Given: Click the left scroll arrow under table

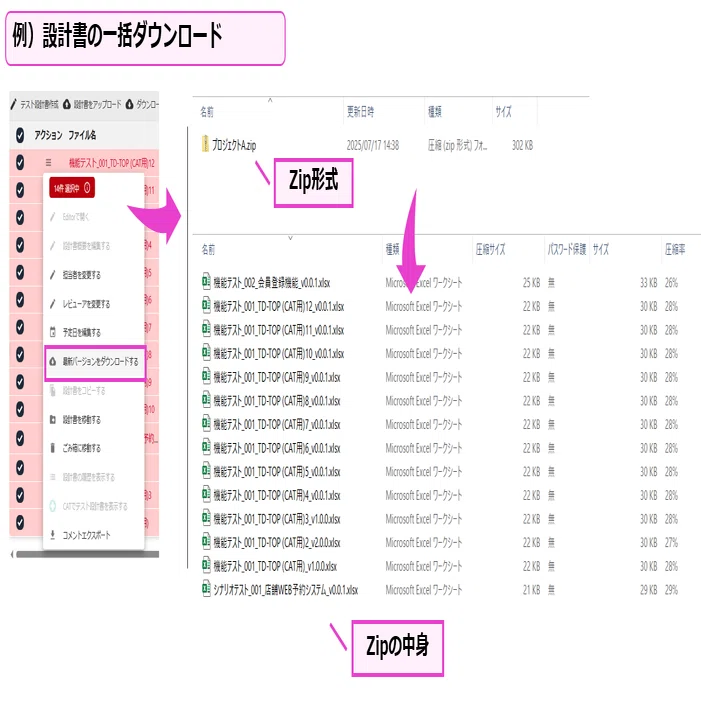Looking at the screenshot, I should click(12, 554).
